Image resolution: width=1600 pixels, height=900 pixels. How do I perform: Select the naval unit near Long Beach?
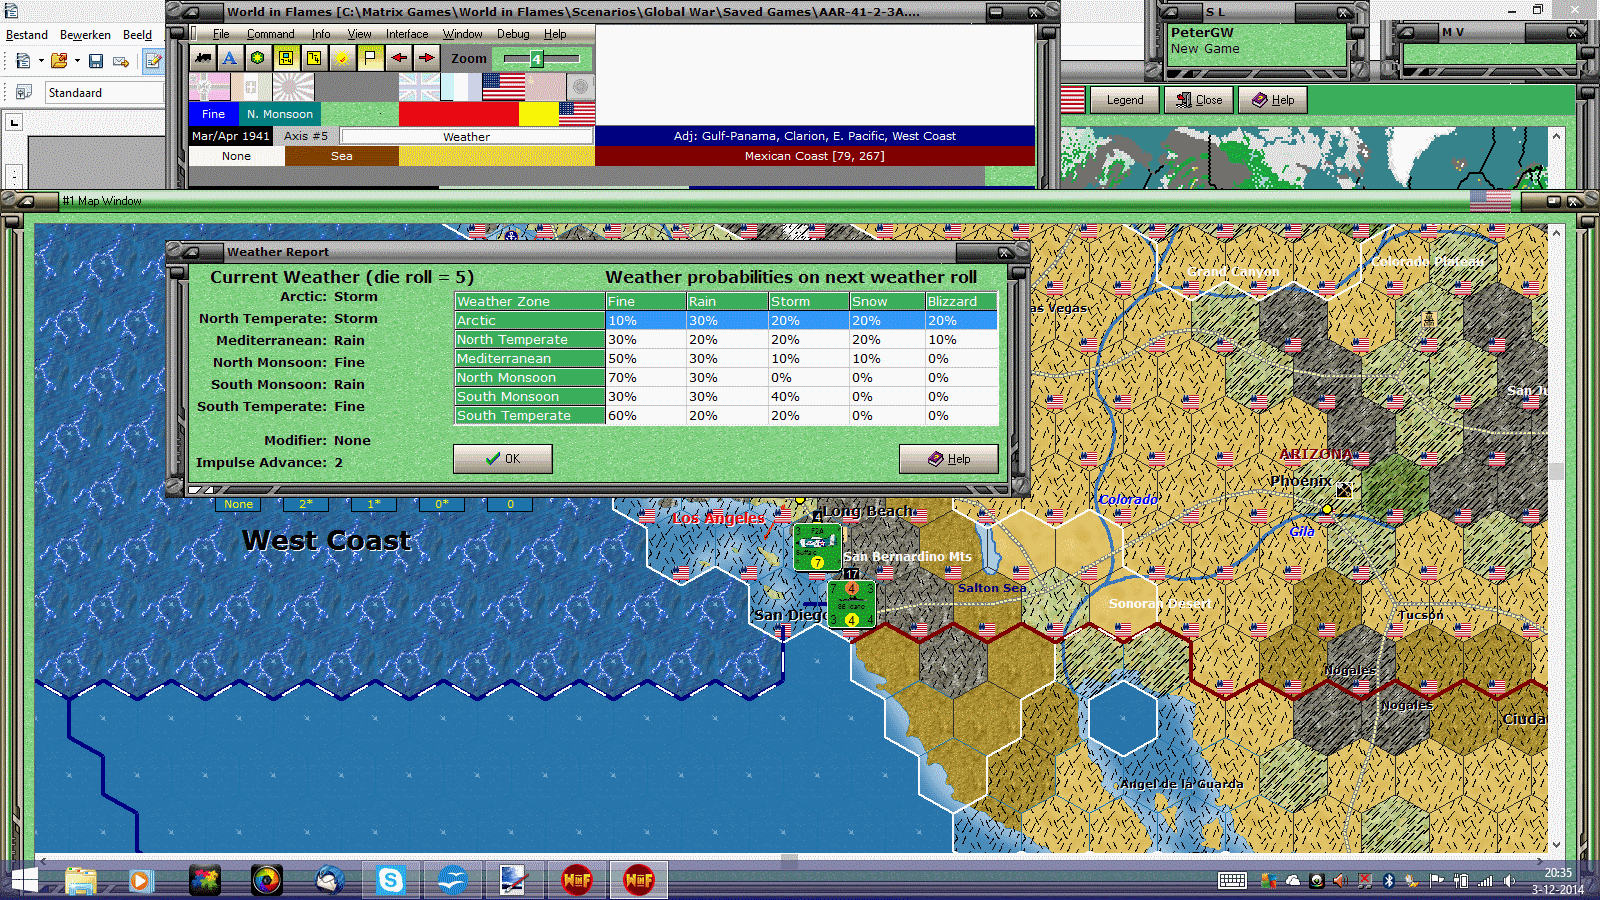817,546
